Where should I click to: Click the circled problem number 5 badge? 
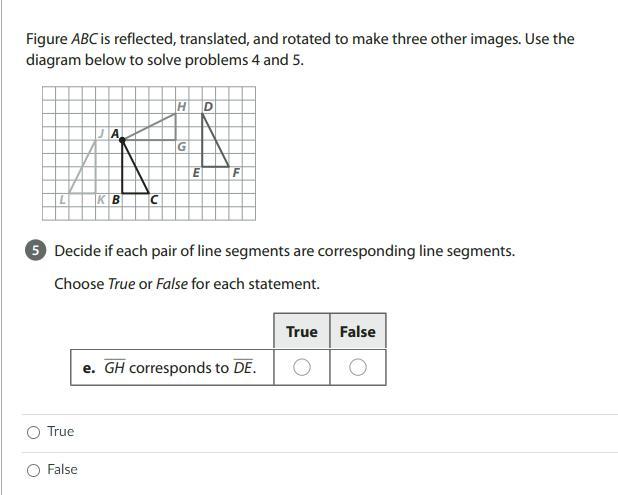point(36,251)
